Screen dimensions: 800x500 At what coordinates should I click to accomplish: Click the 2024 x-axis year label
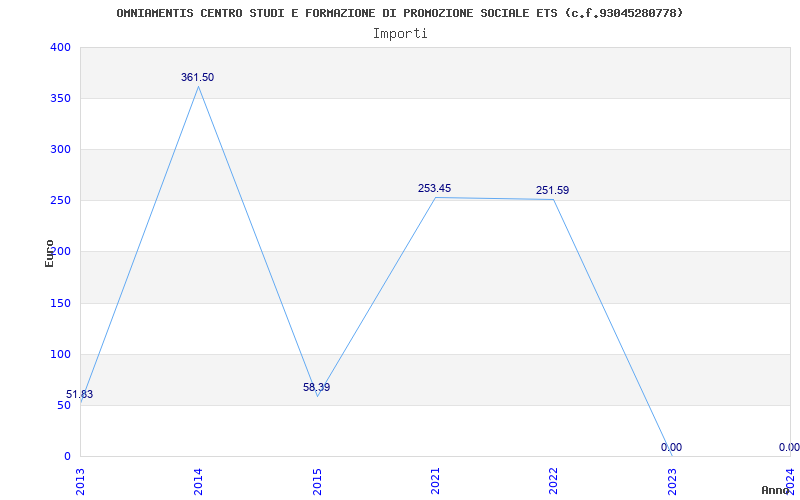point(790,481)
